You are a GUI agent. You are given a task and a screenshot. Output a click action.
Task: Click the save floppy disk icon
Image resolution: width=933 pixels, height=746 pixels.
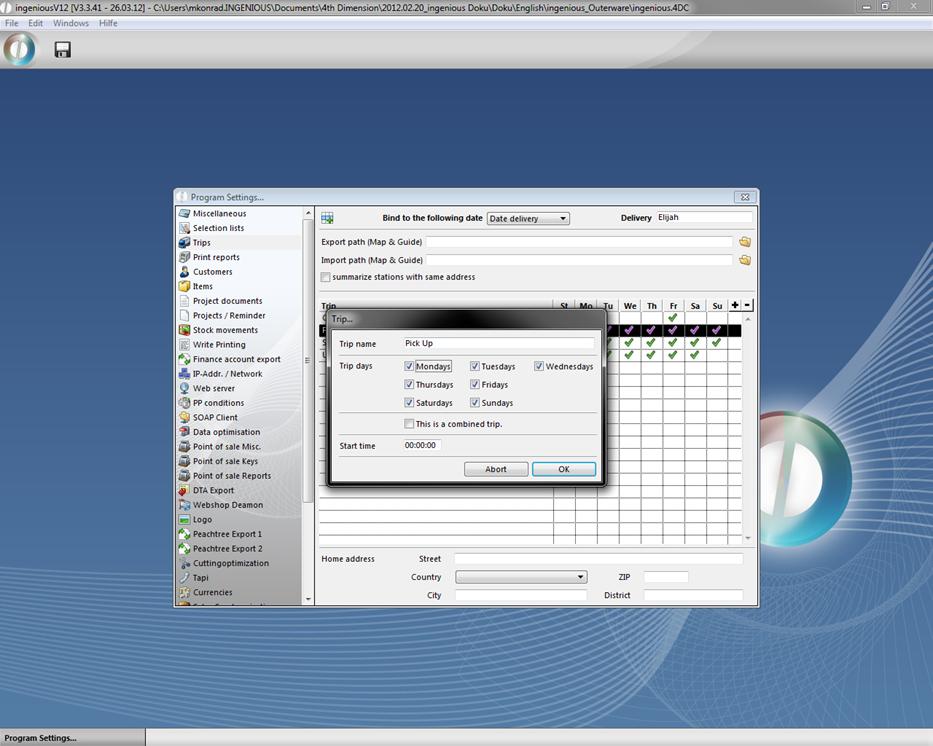pos(62,49)
